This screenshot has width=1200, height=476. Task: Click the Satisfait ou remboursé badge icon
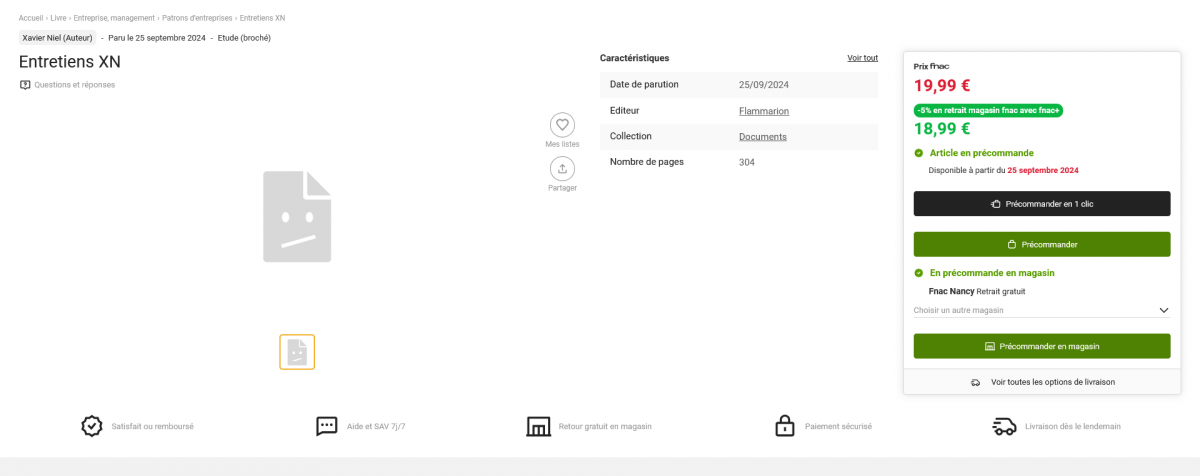tap(91, 426)
